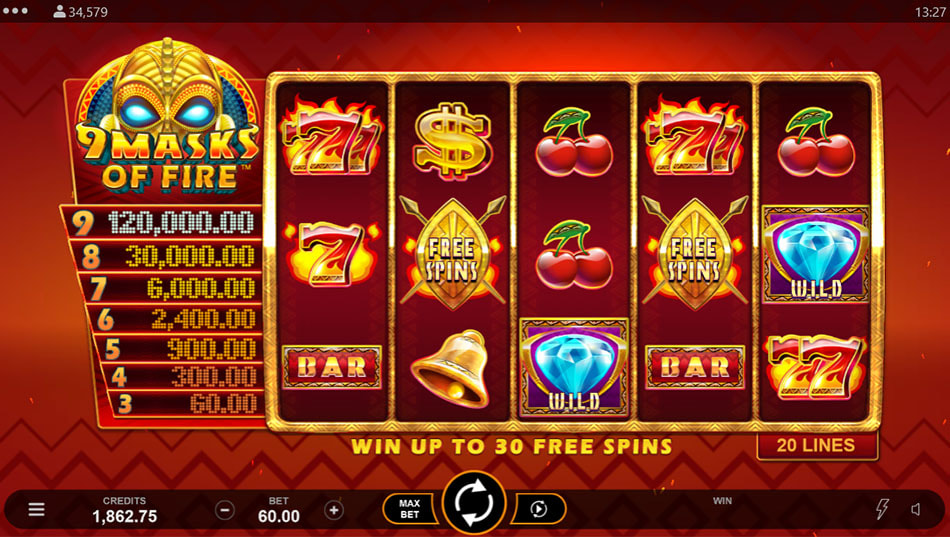
Task: Click the Free Spins shield on second reel
Action: pos(453,252)
